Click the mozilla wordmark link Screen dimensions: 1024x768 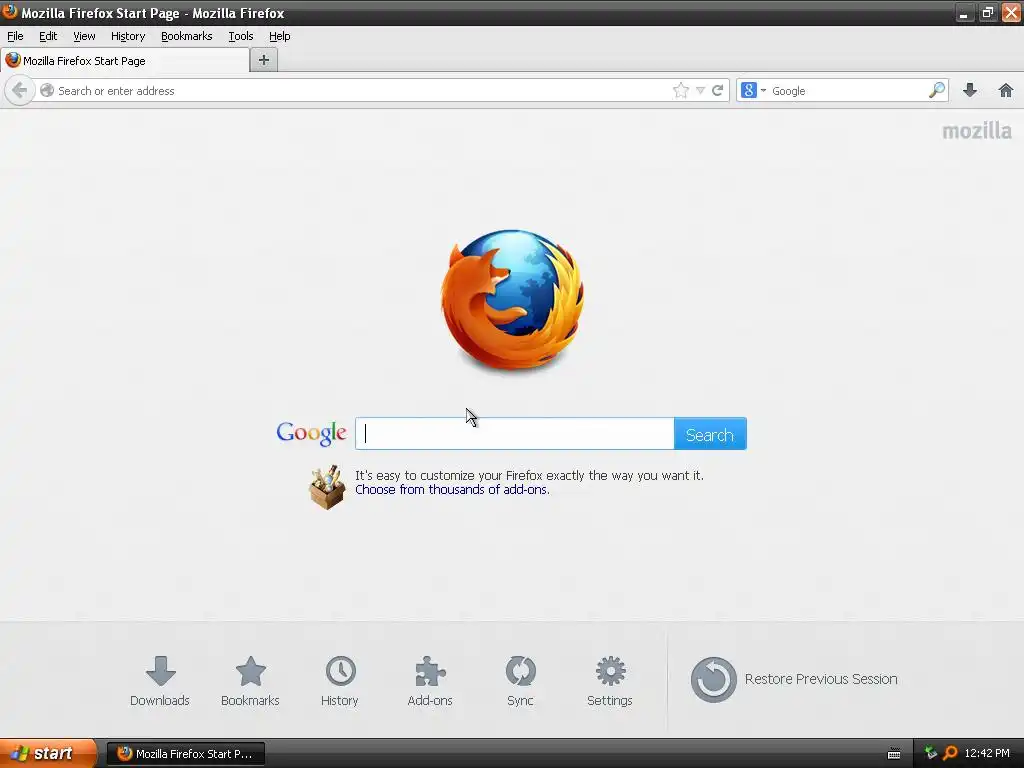point(976,131)
